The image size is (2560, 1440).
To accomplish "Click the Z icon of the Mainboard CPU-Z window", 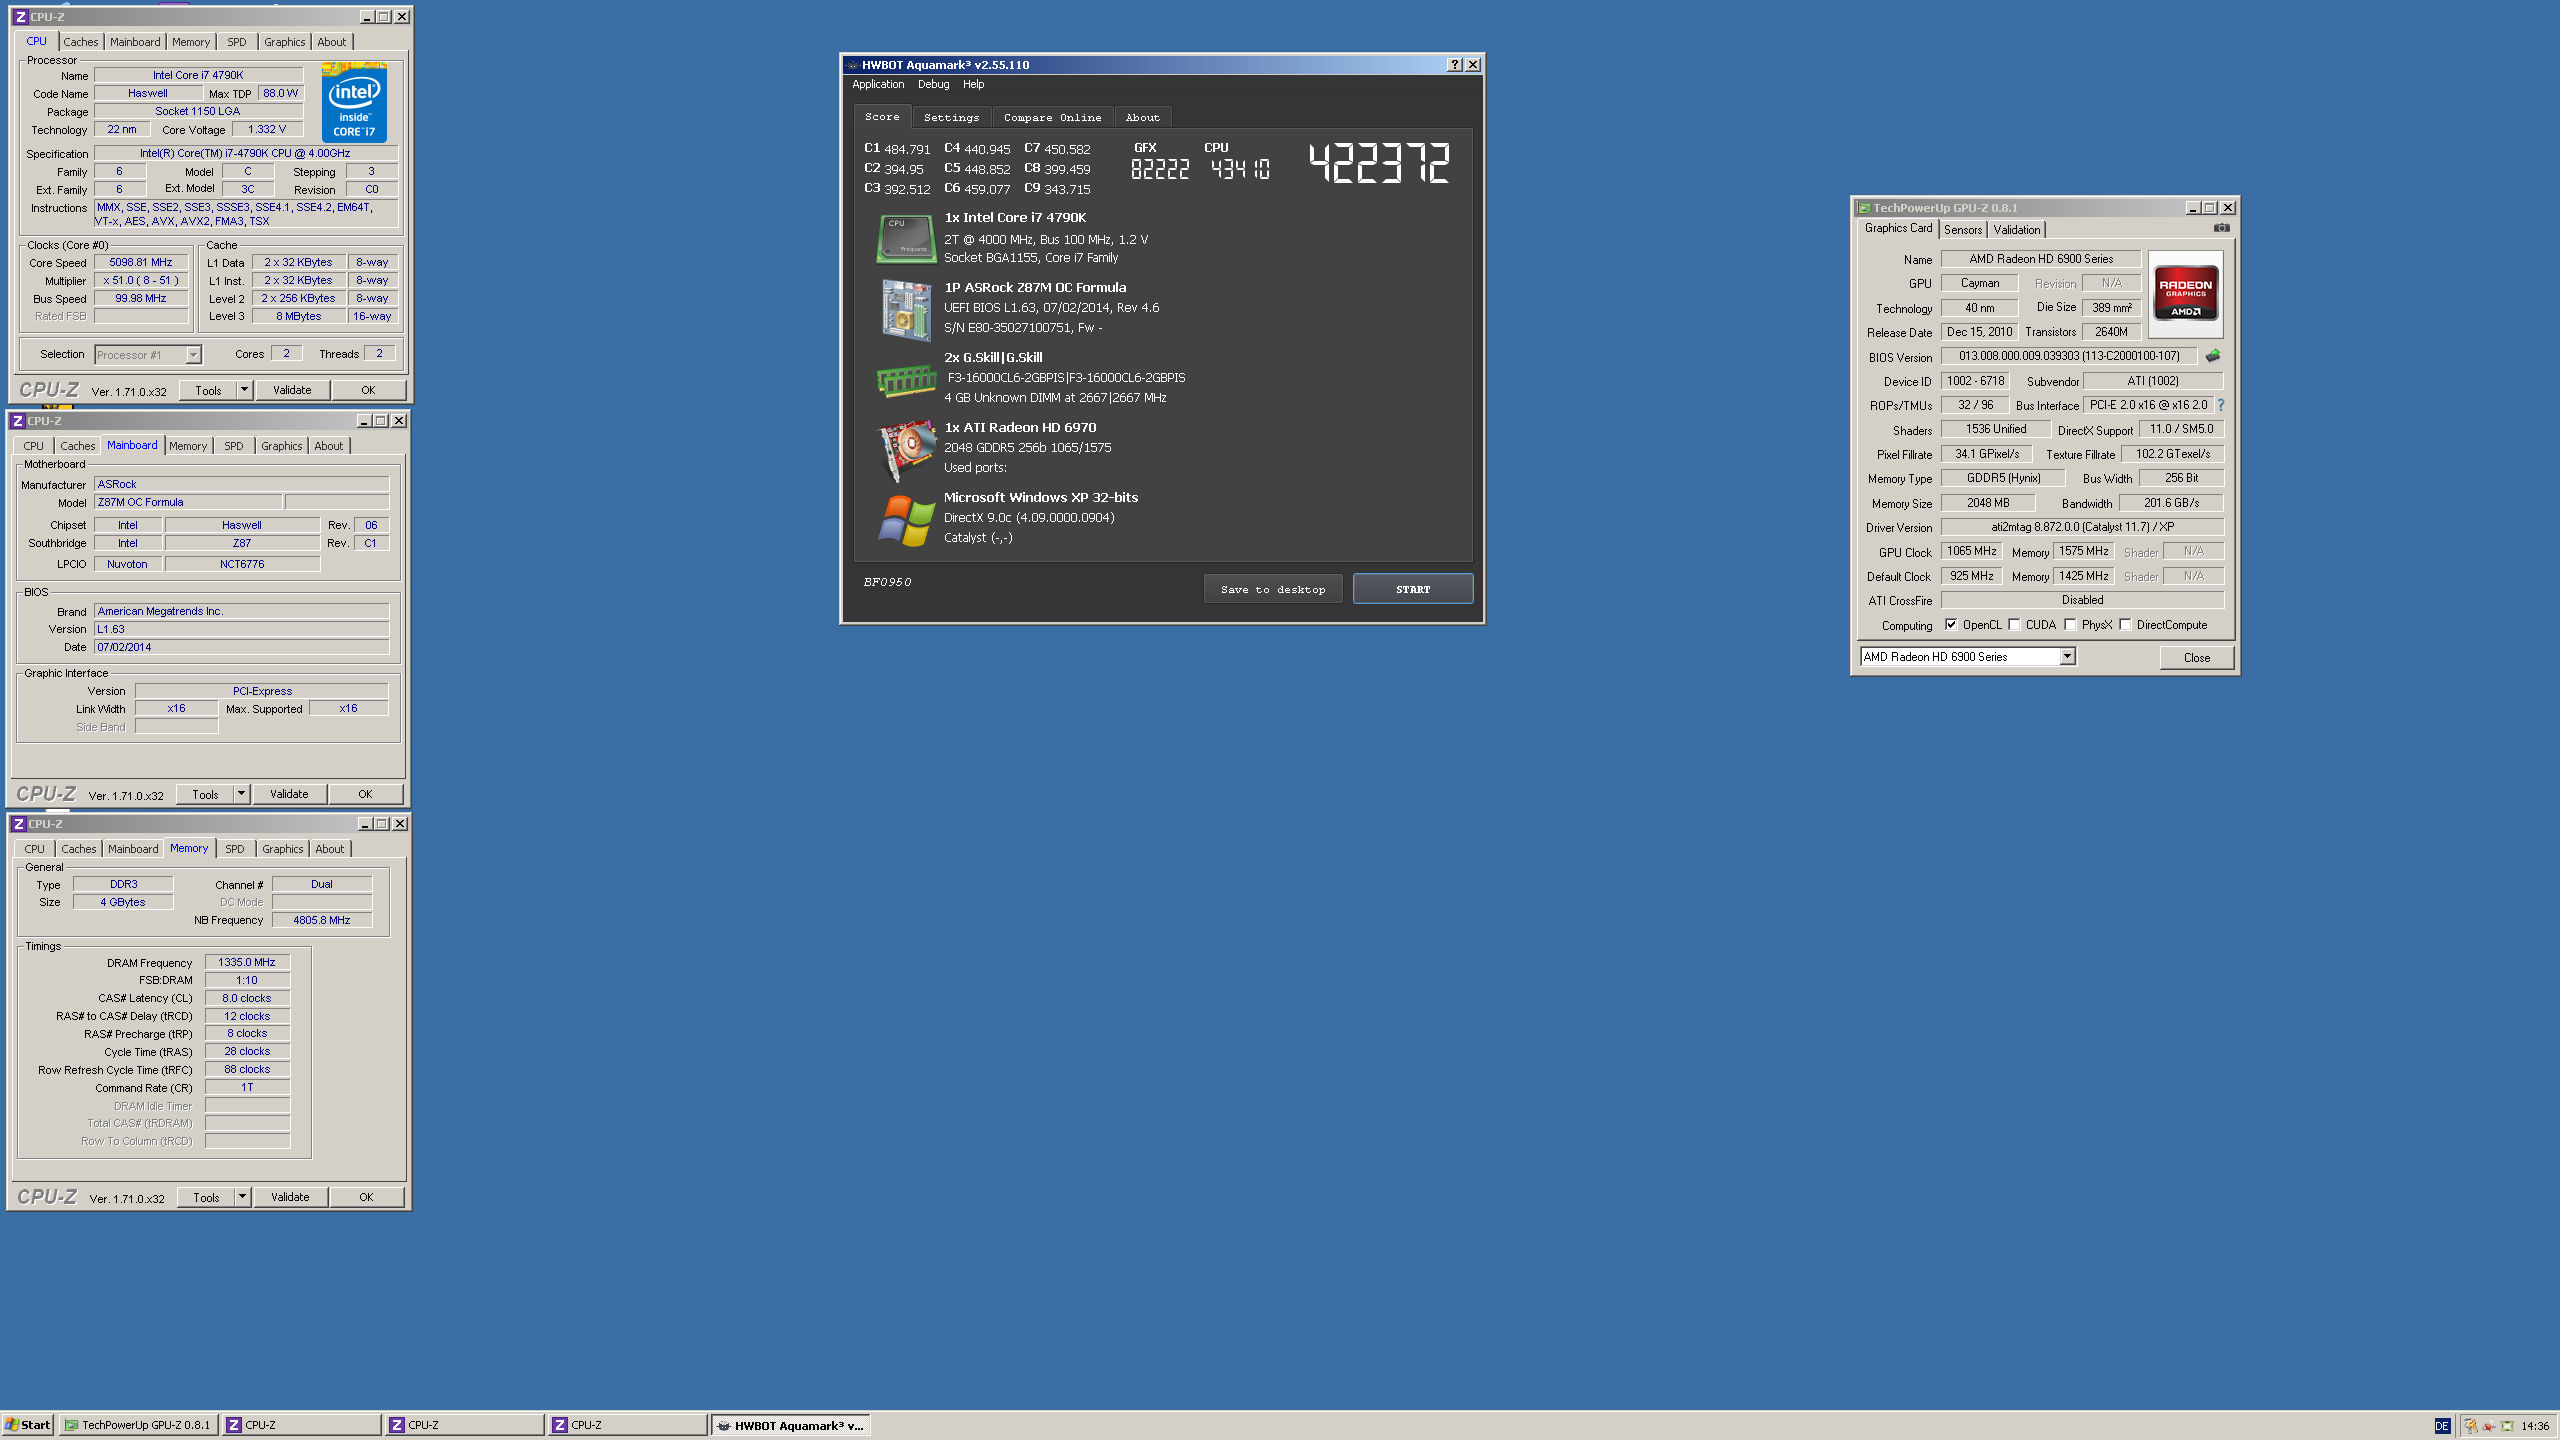I will coord(18,421).
